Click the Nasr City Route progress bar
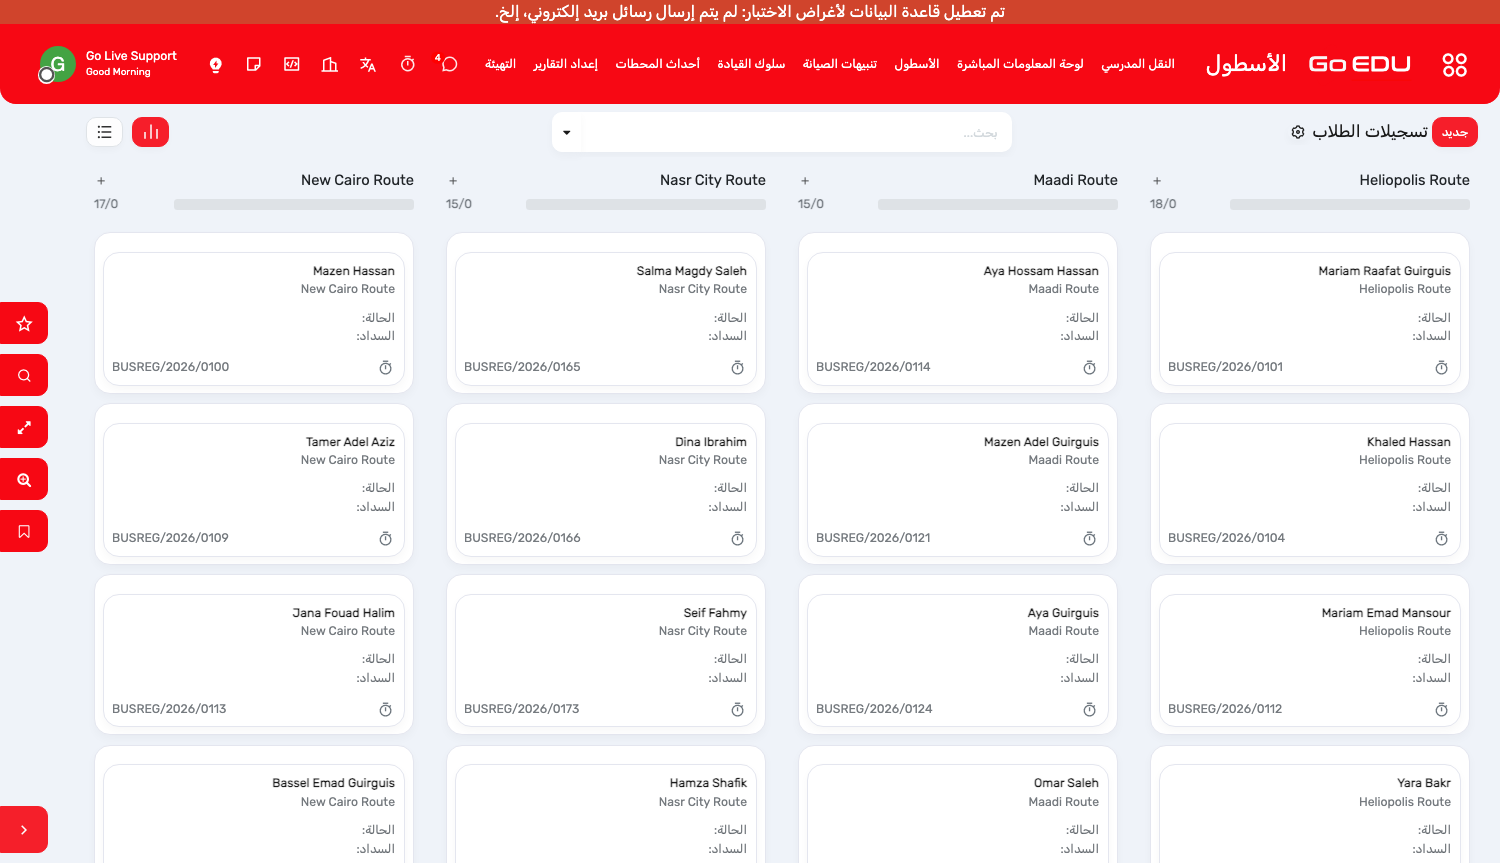 (646, 204)
